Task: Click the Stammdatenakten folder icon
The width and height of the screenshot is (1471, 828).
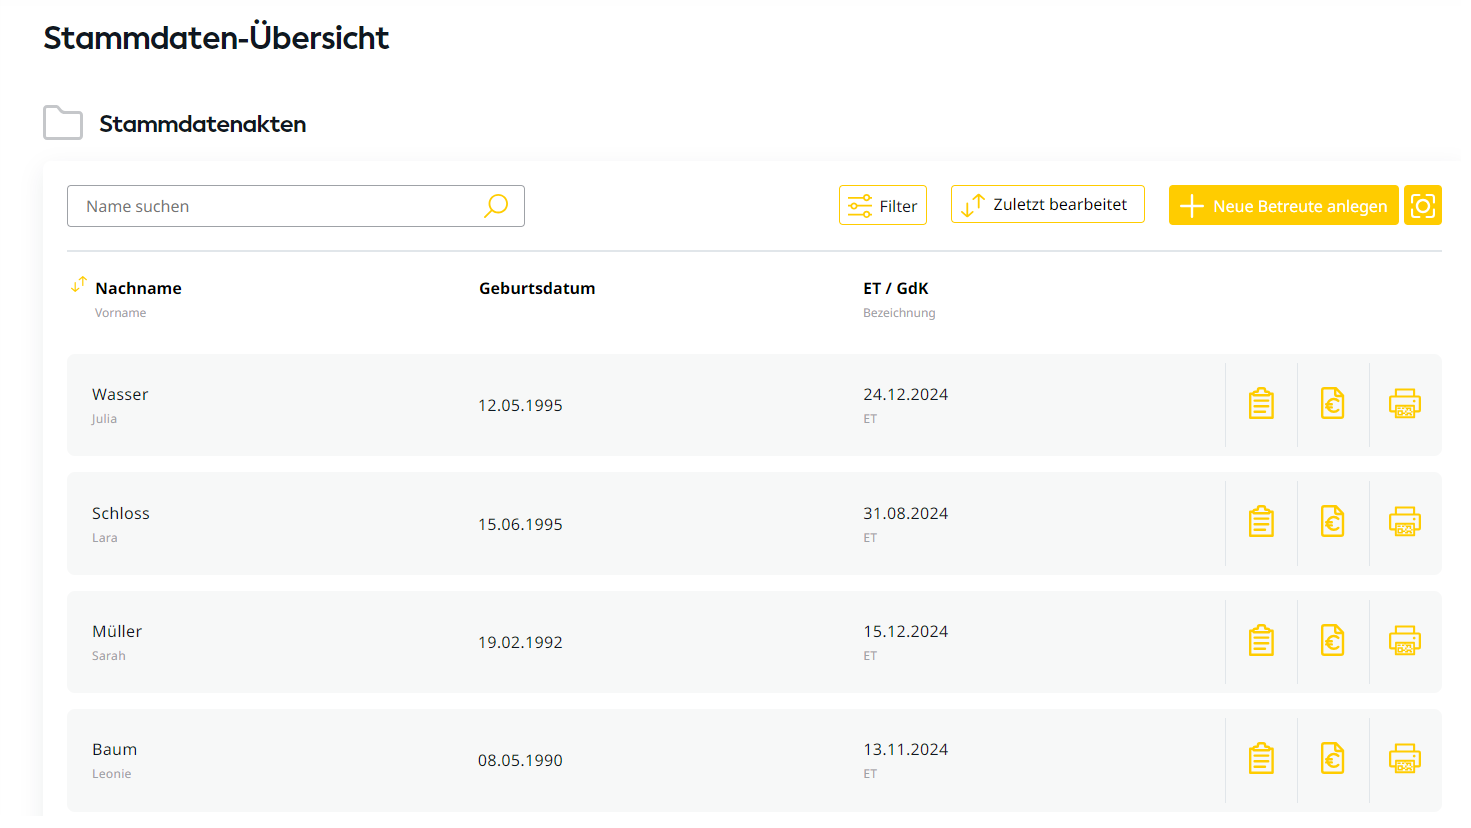Action: 63,123
